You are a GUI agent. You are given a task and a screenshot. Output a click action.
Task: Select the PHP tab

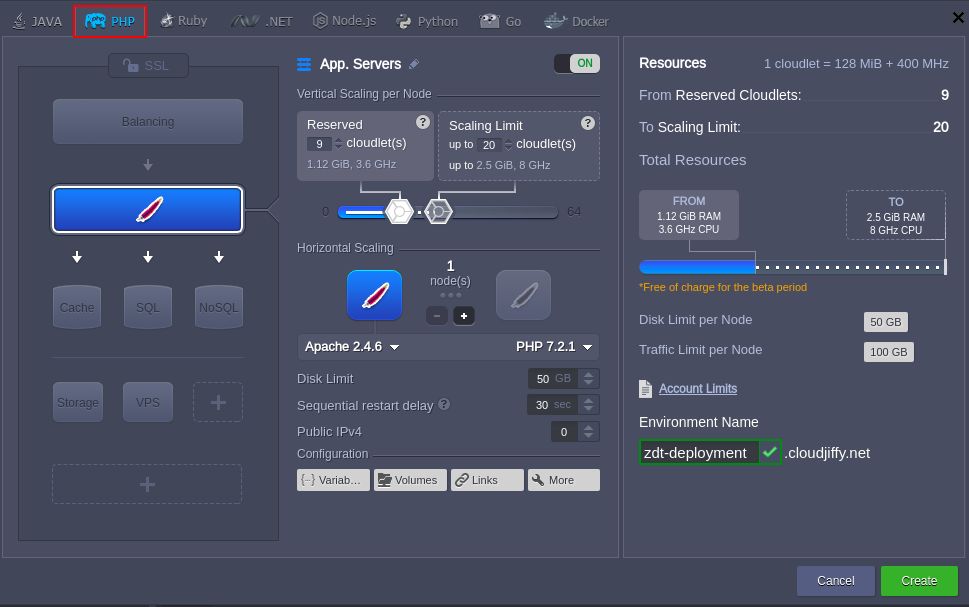pos(110,22)
